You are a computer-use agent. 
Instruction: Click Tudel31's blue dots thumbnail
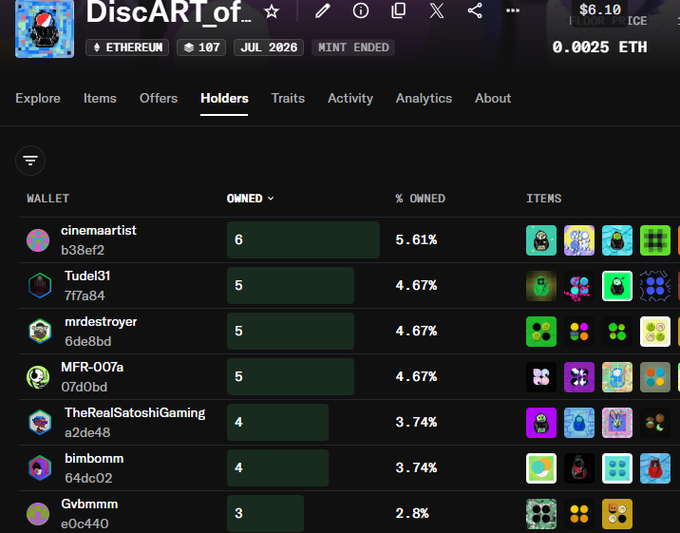coord(655,286)
